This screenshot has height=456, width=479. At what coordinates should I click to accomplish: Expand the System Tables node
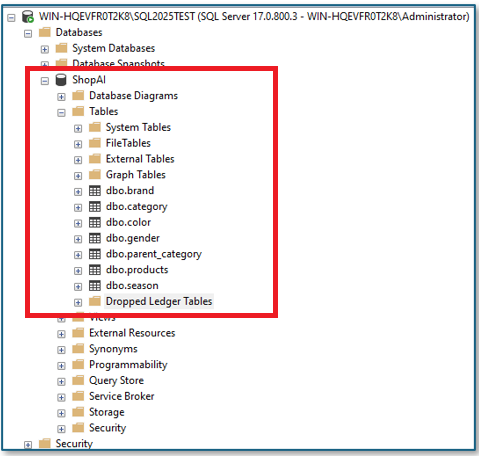click(x=78, y=129)
